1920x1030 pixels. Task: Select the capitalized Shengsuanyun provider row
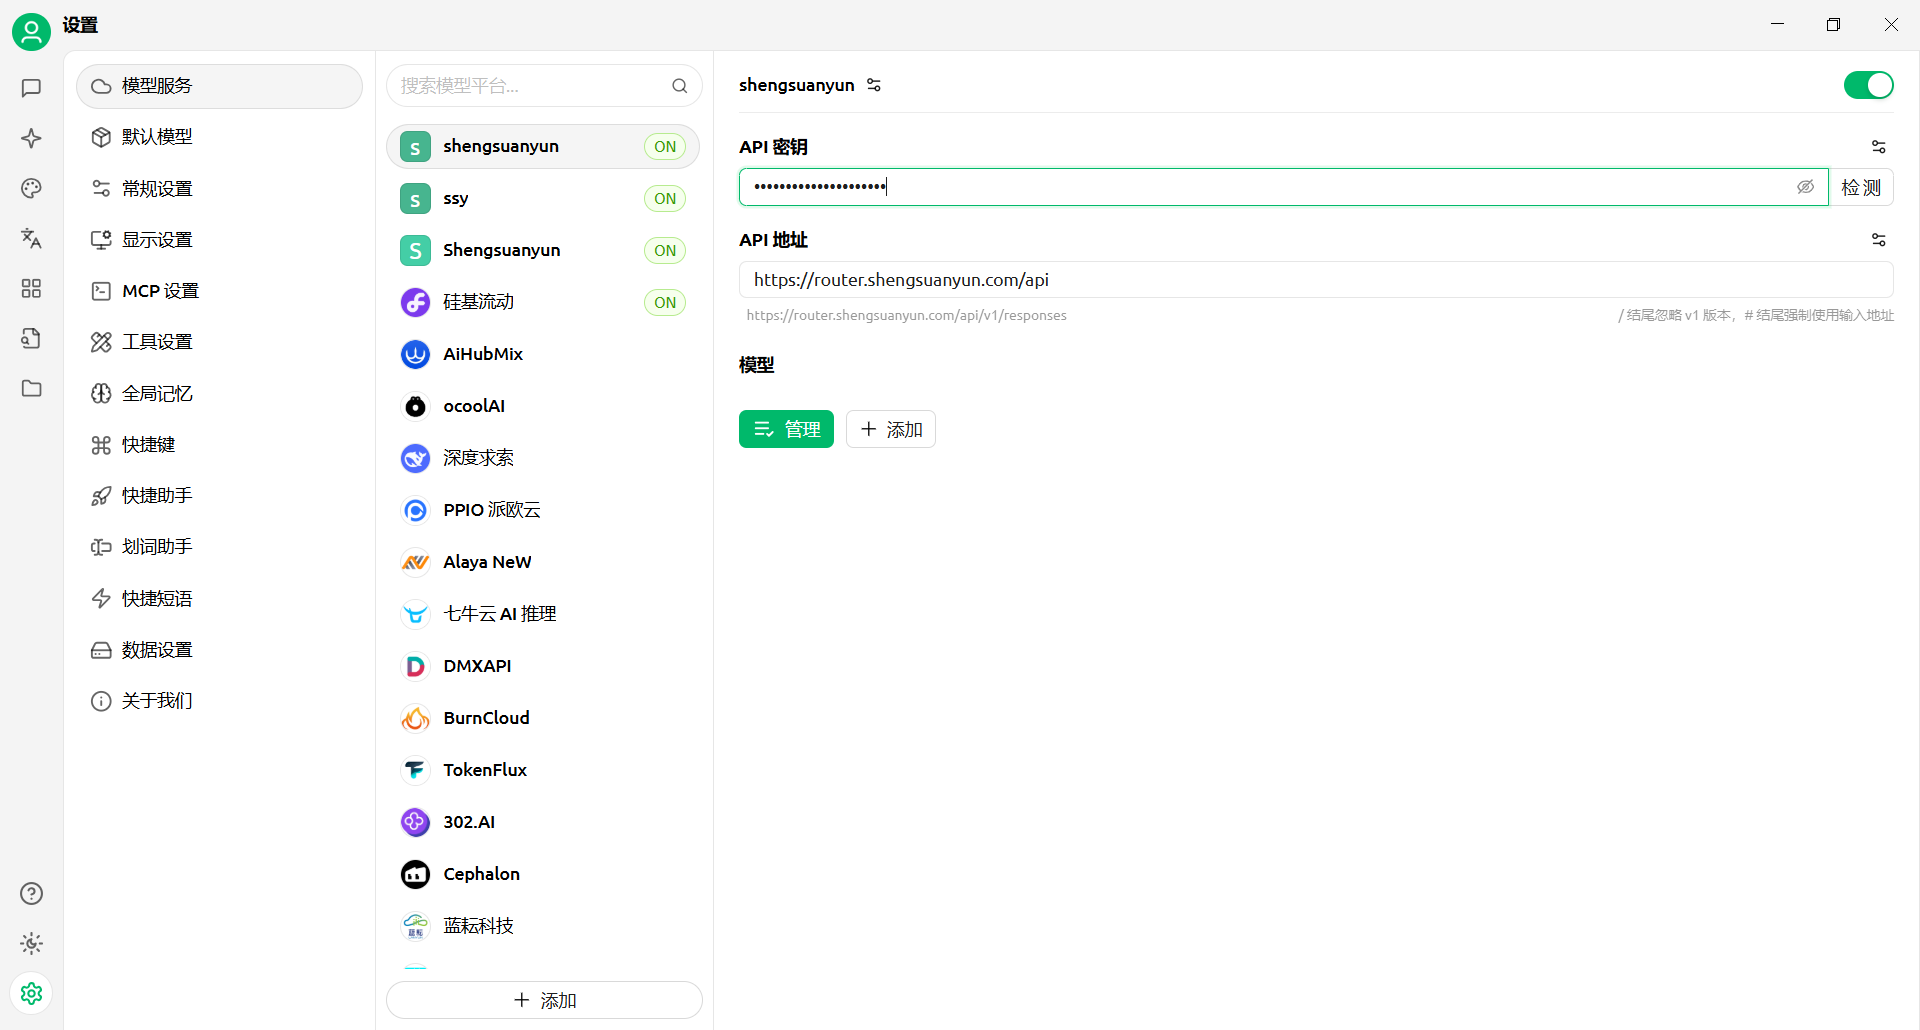click(543, 250)
